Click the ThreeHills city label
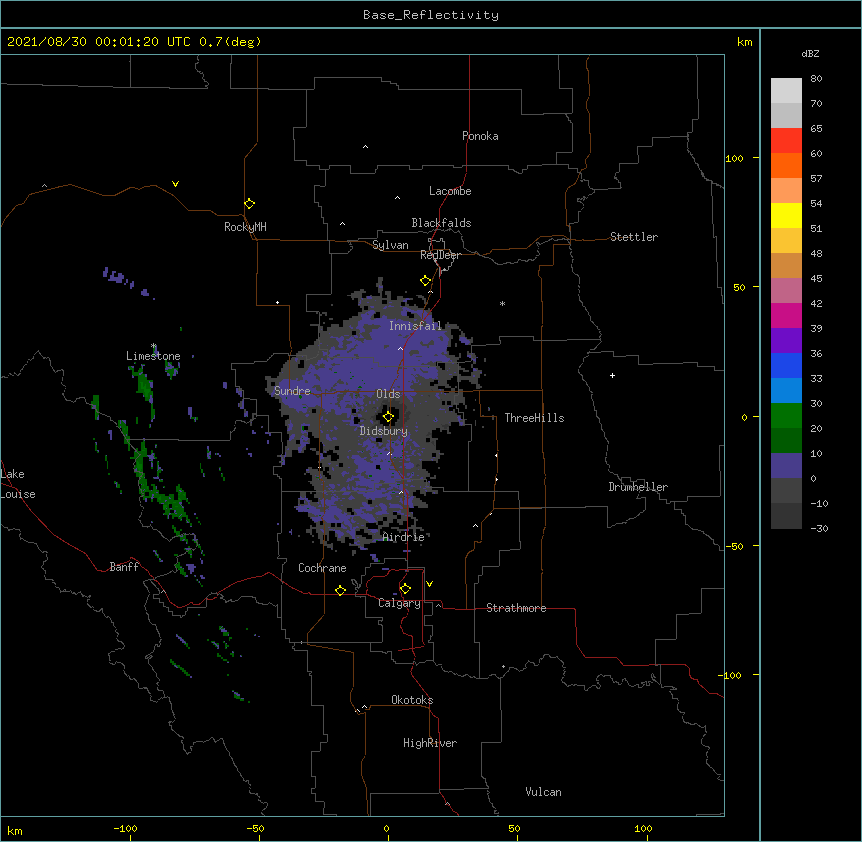The image size is (862, 842). click(534, 418)
